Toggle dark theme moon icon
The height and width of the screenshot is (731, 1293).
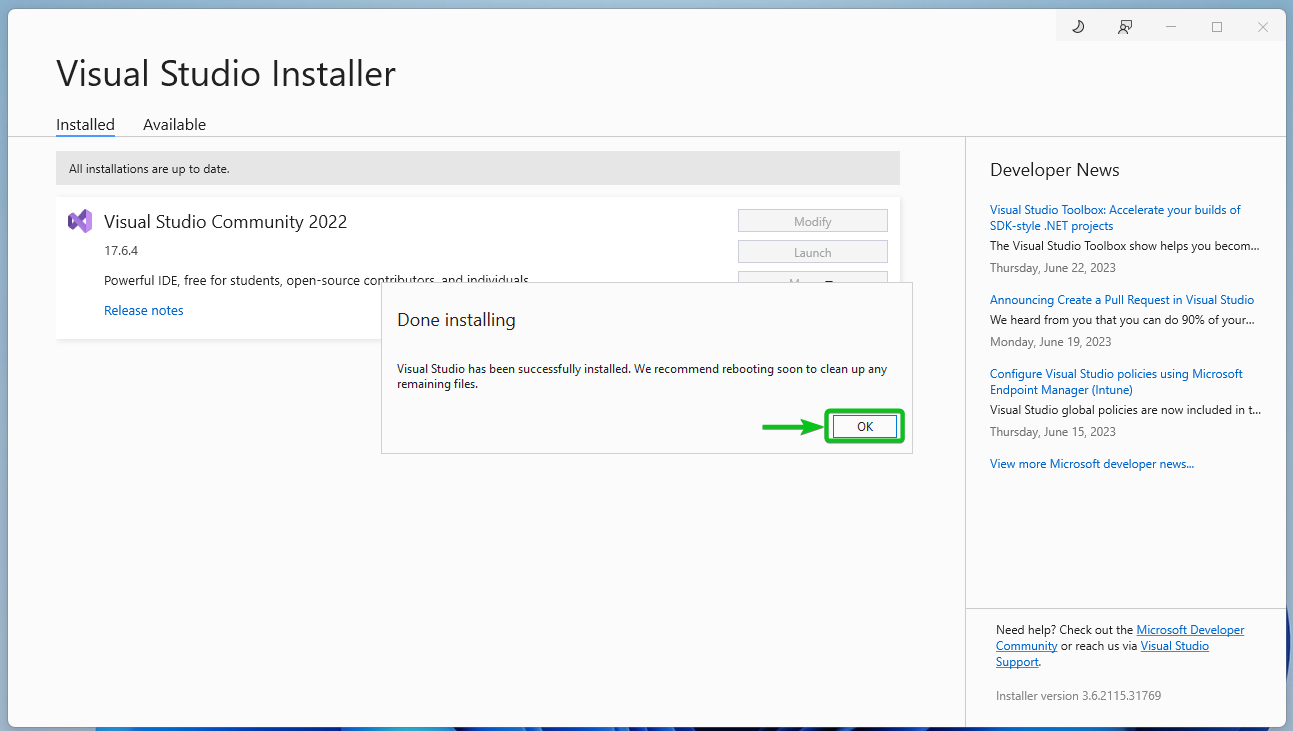coord(1078,27)
